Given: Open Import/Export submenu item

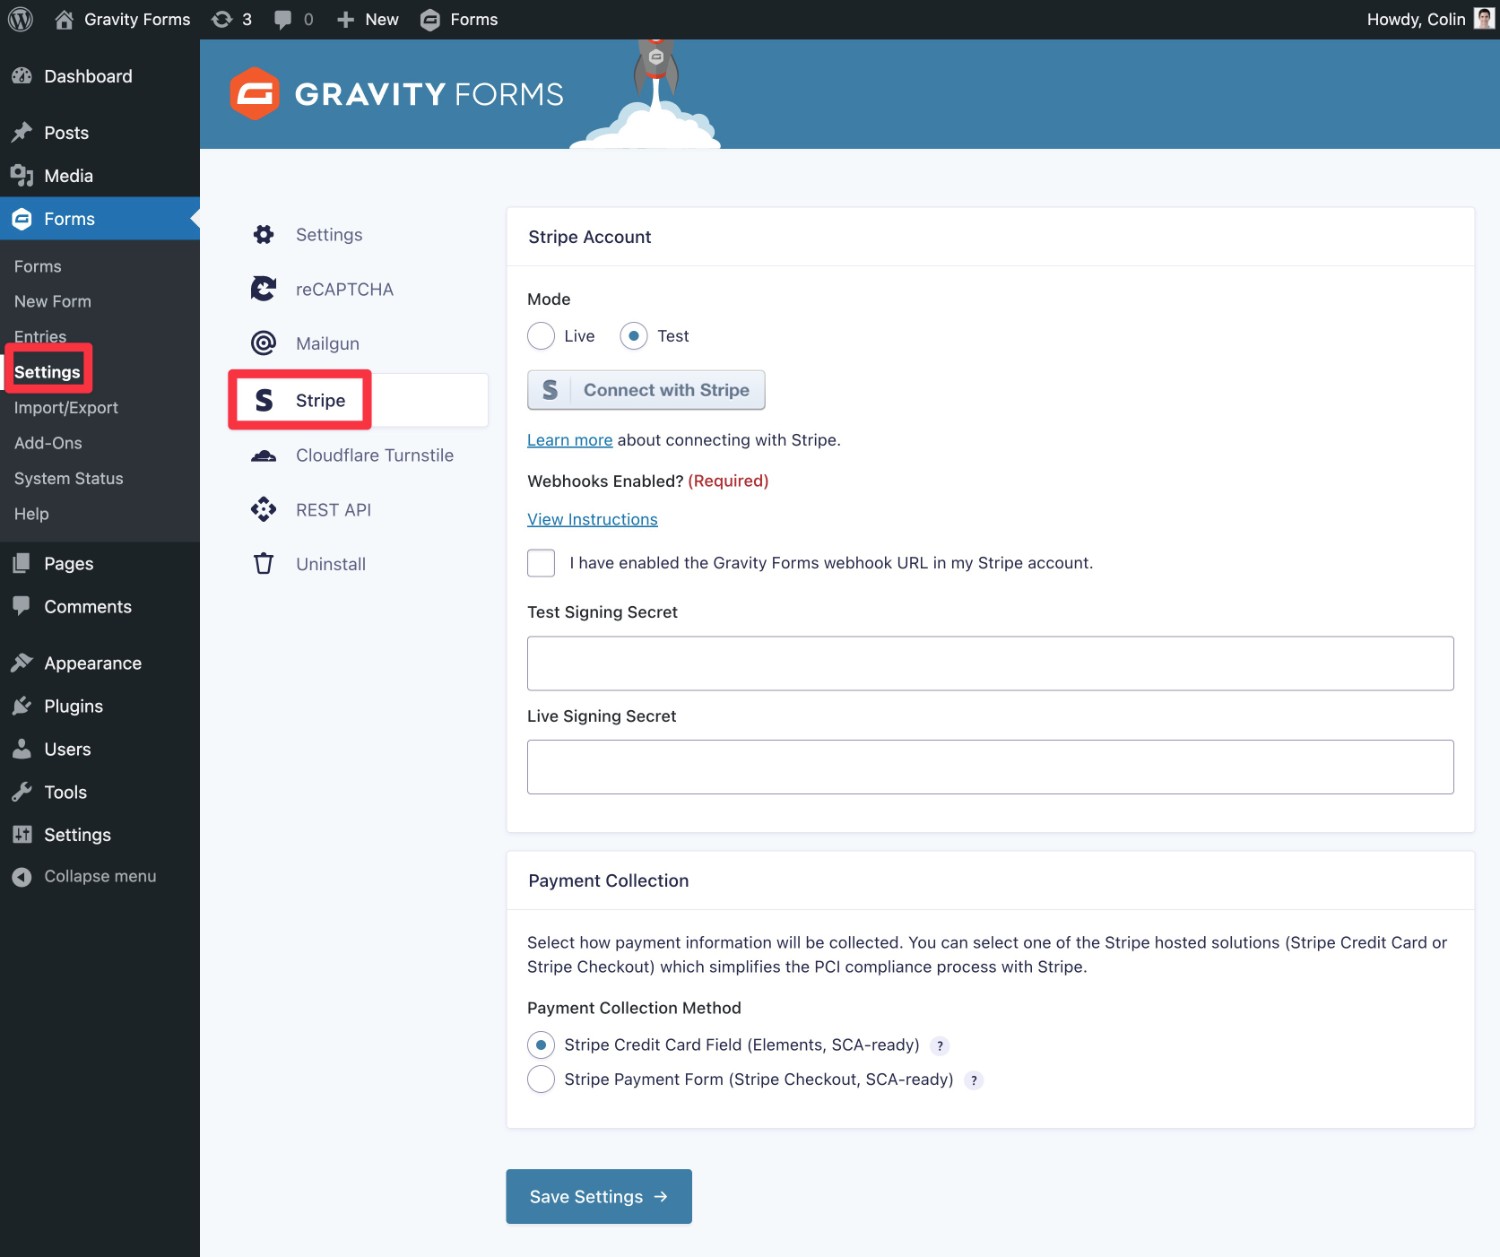Looking at the screenshot, I should (66, 408).
